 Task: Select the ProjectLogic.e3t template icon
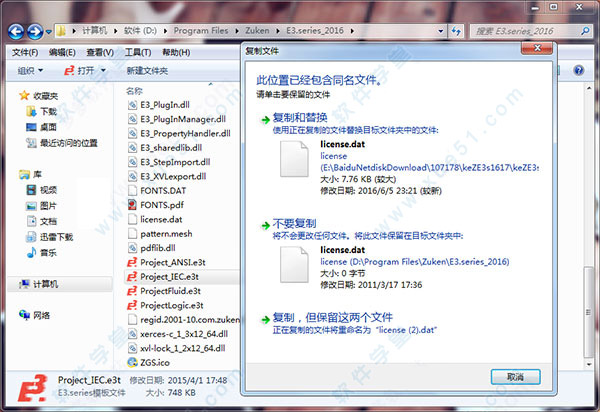132,305
